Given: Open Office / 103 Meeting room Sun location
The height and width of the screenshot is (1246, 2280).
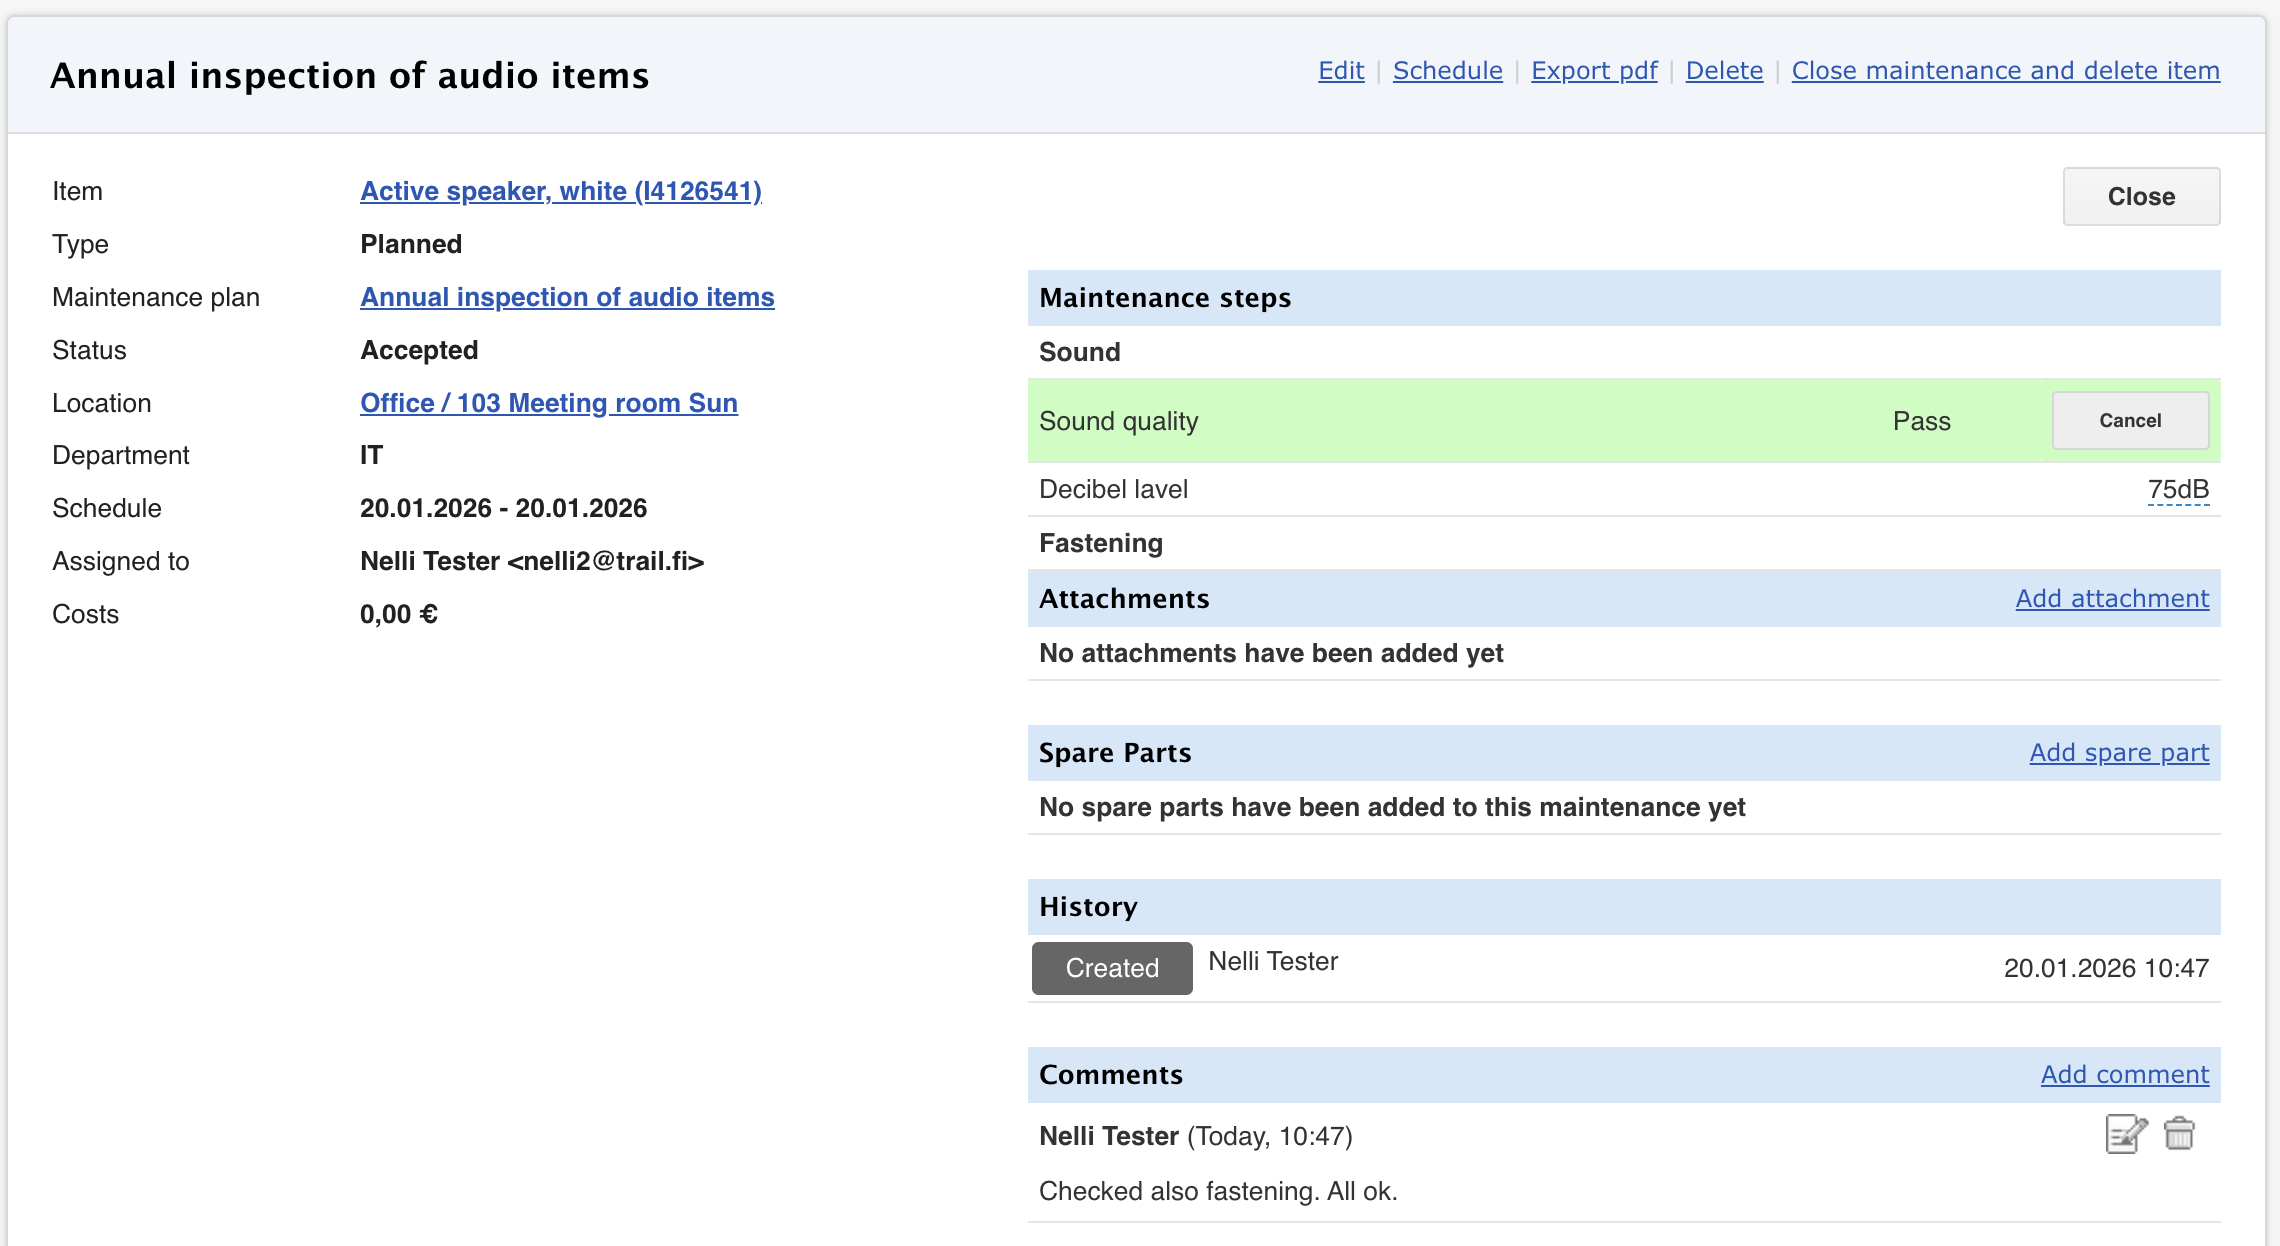Looking at the screenshot, I should click(549, 403).
